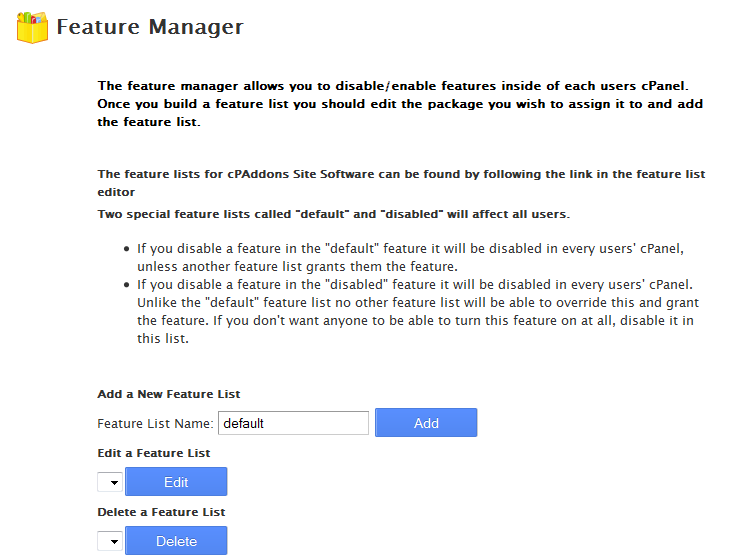749x558 pixels.
Task: Click the Feature Manager page heading
Action: click(150, 27)
